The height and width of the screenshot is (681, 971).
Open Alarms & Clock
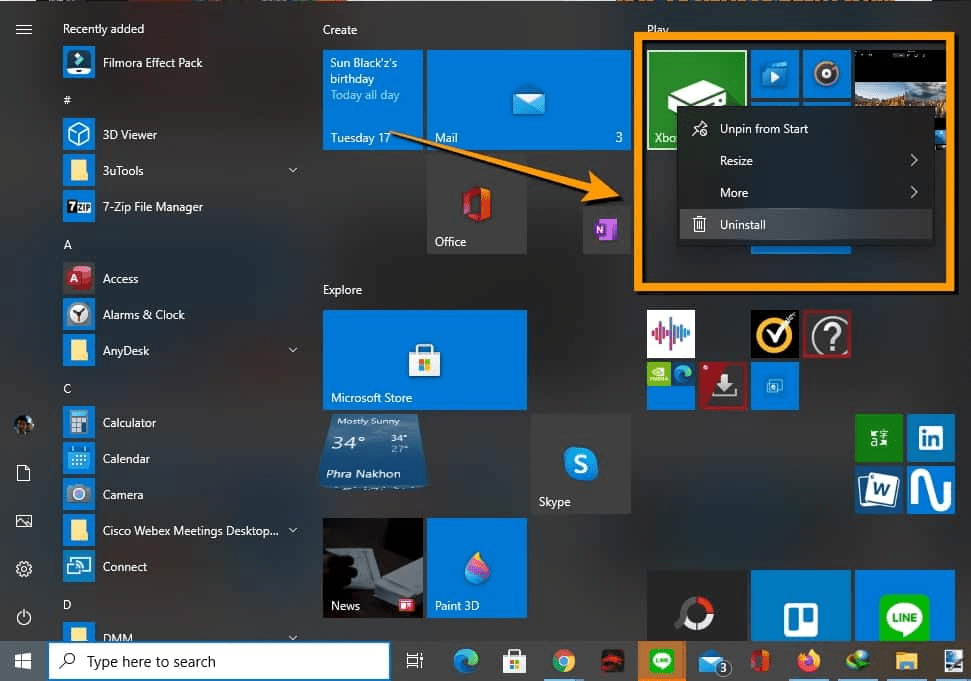point(143,314)
